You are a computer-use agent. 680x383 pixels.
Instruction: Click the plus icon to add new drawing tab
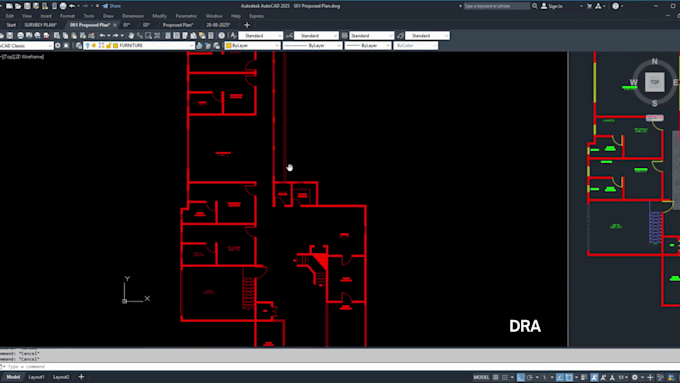coord(247,25)
